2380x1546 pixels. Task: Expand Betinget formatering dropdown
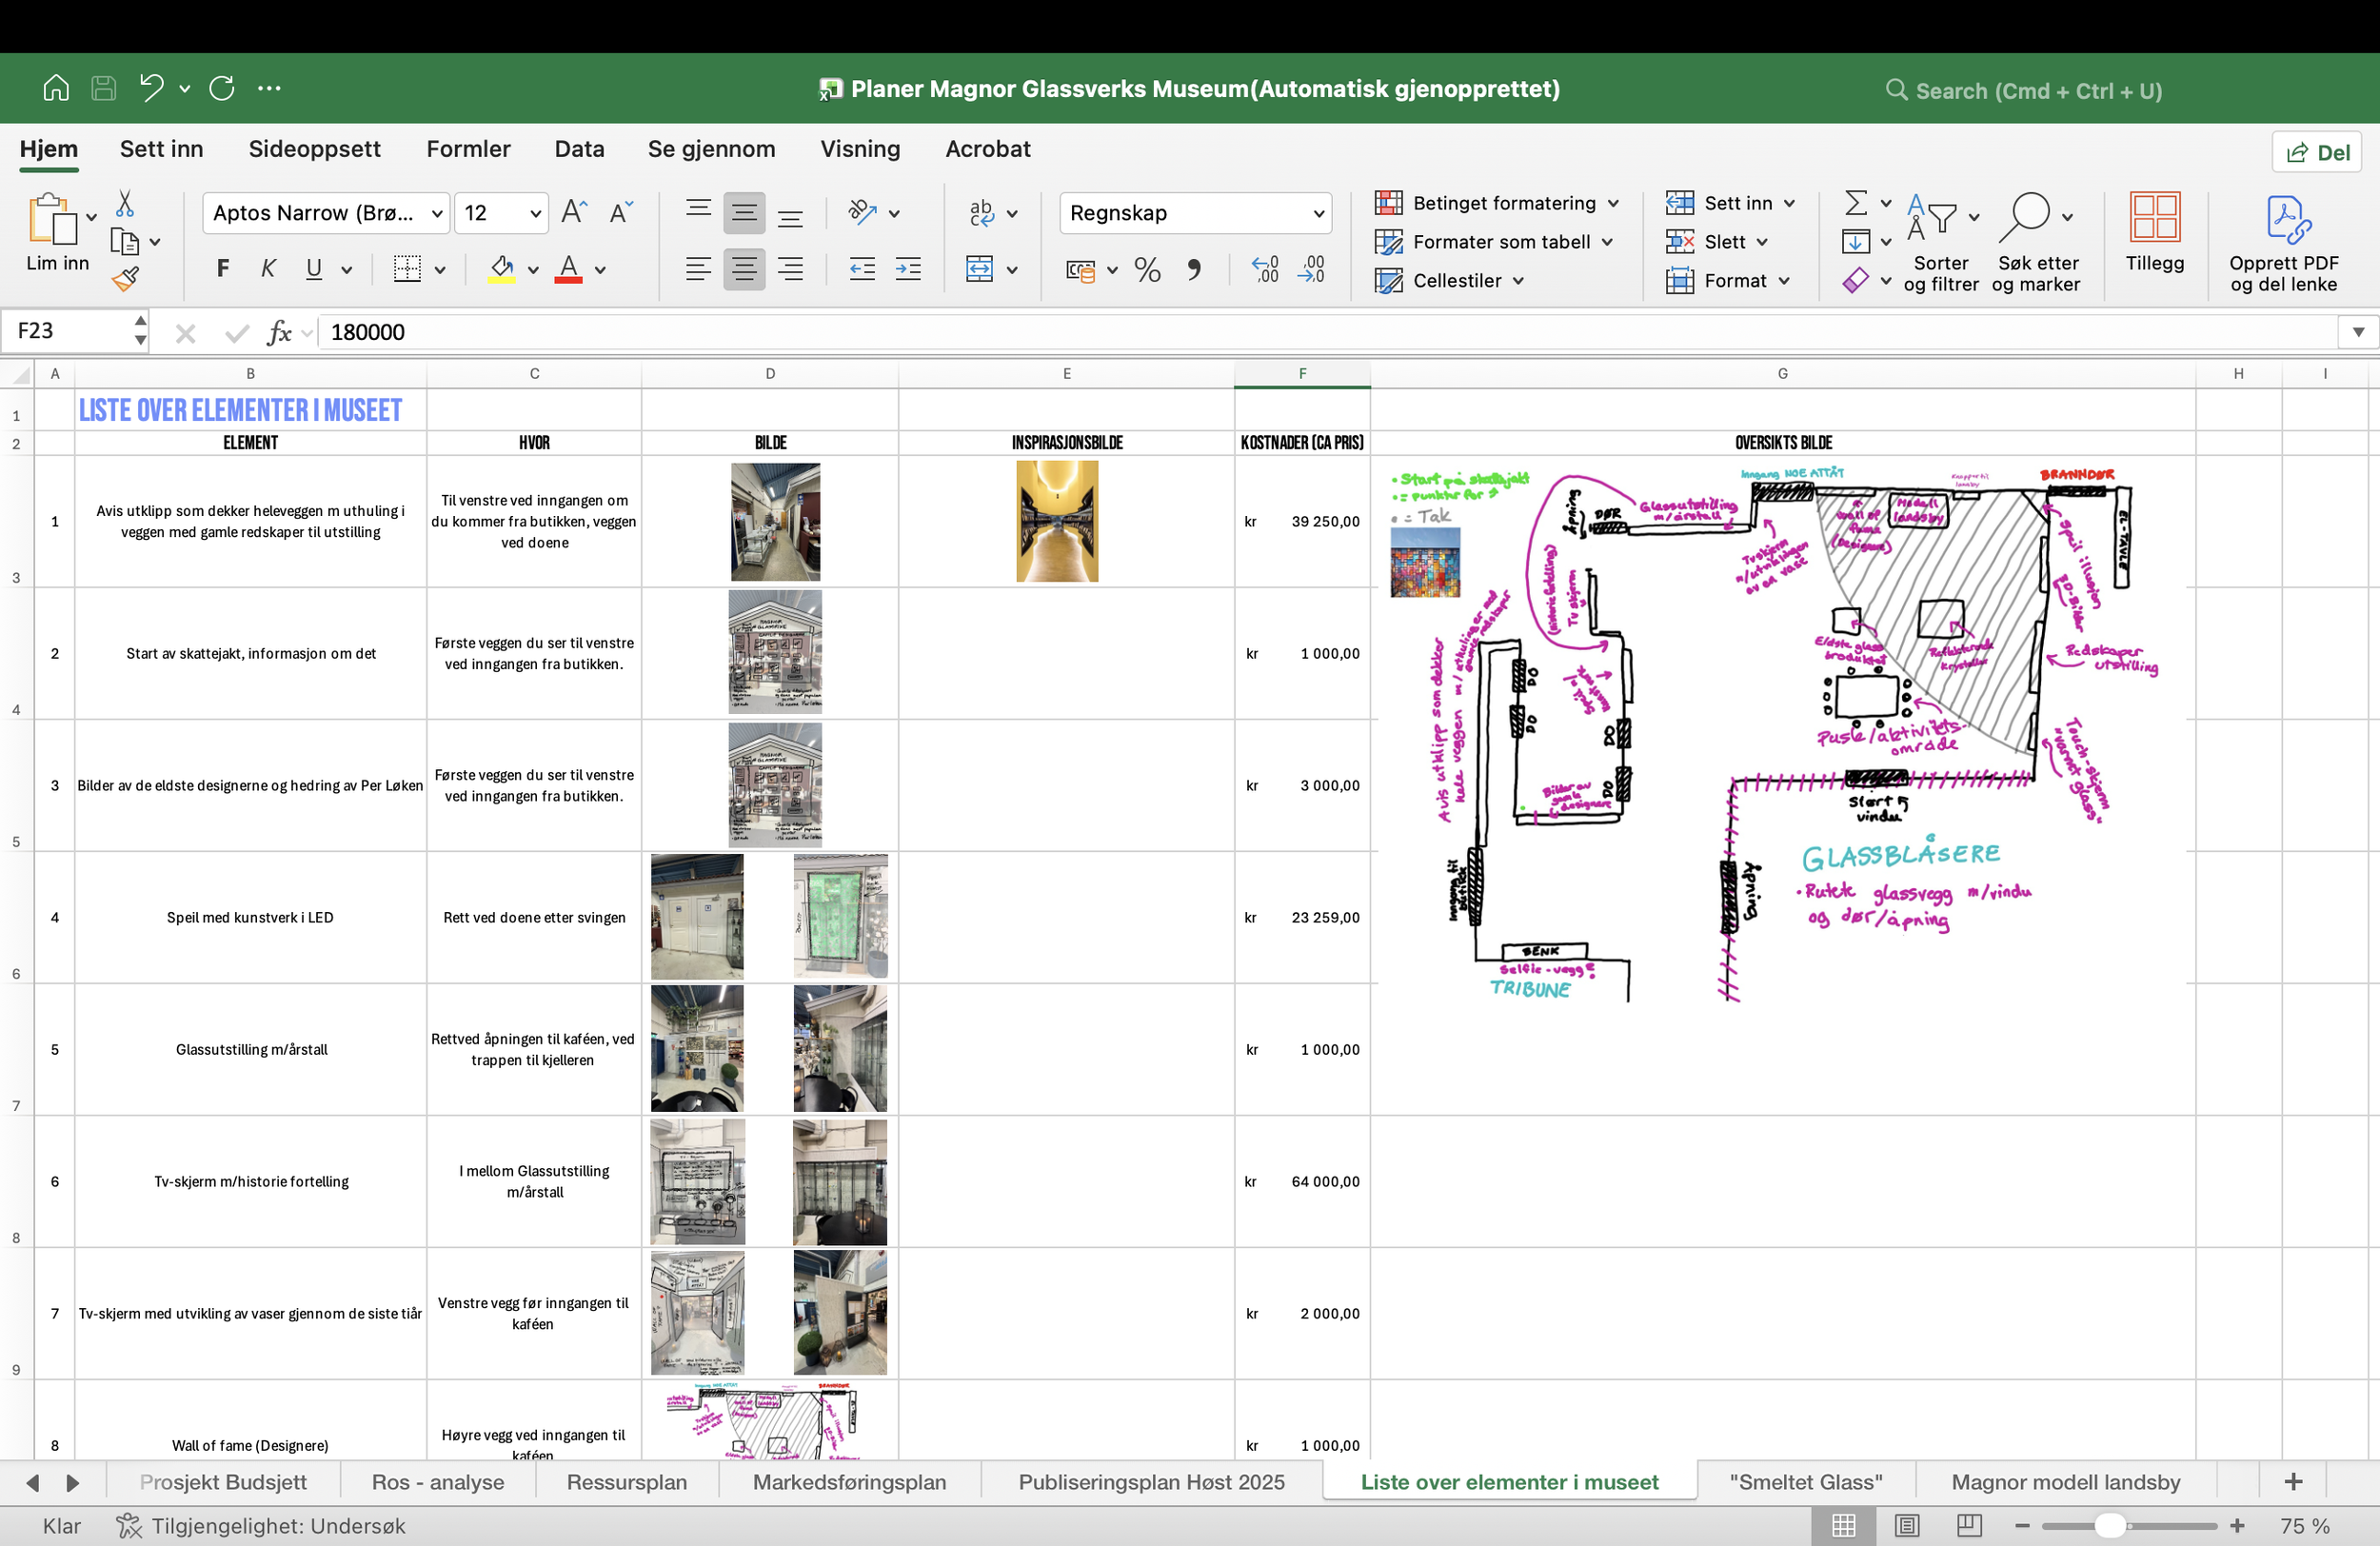(x=1612, y=203)
